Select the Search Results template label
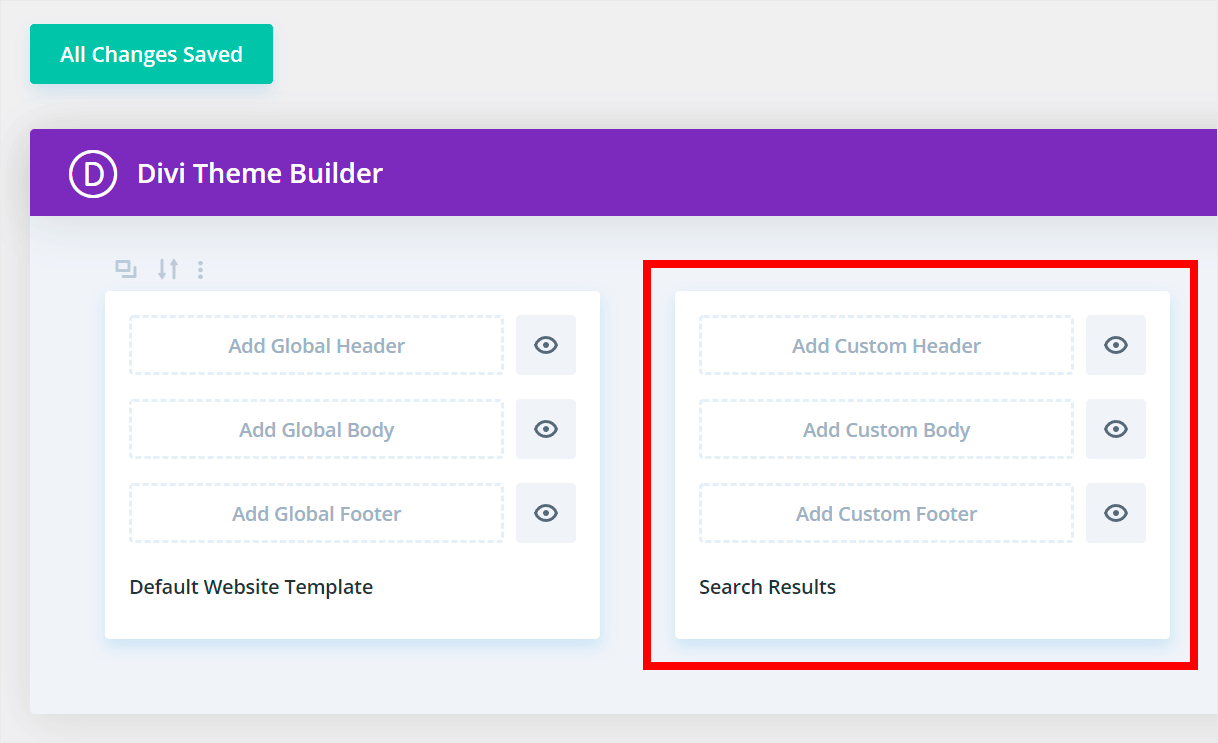1218x743 pixels. coord(767,587)
